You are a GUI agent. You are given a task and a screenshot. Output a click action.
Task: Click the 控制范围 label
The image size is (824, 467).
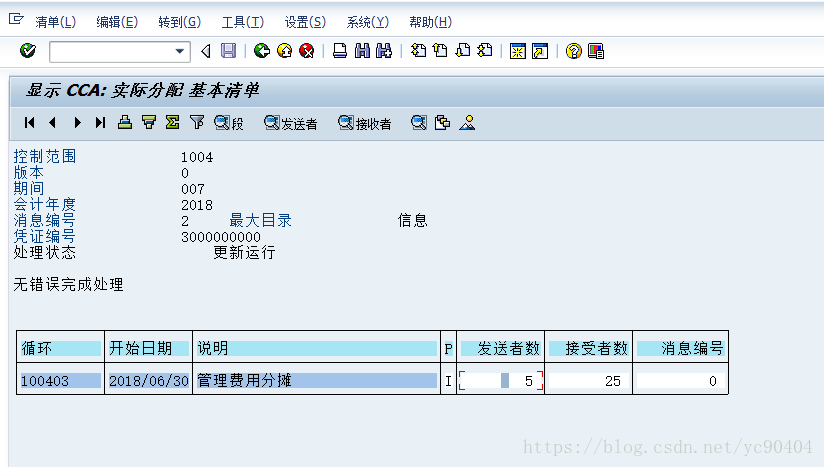[45, 156]
